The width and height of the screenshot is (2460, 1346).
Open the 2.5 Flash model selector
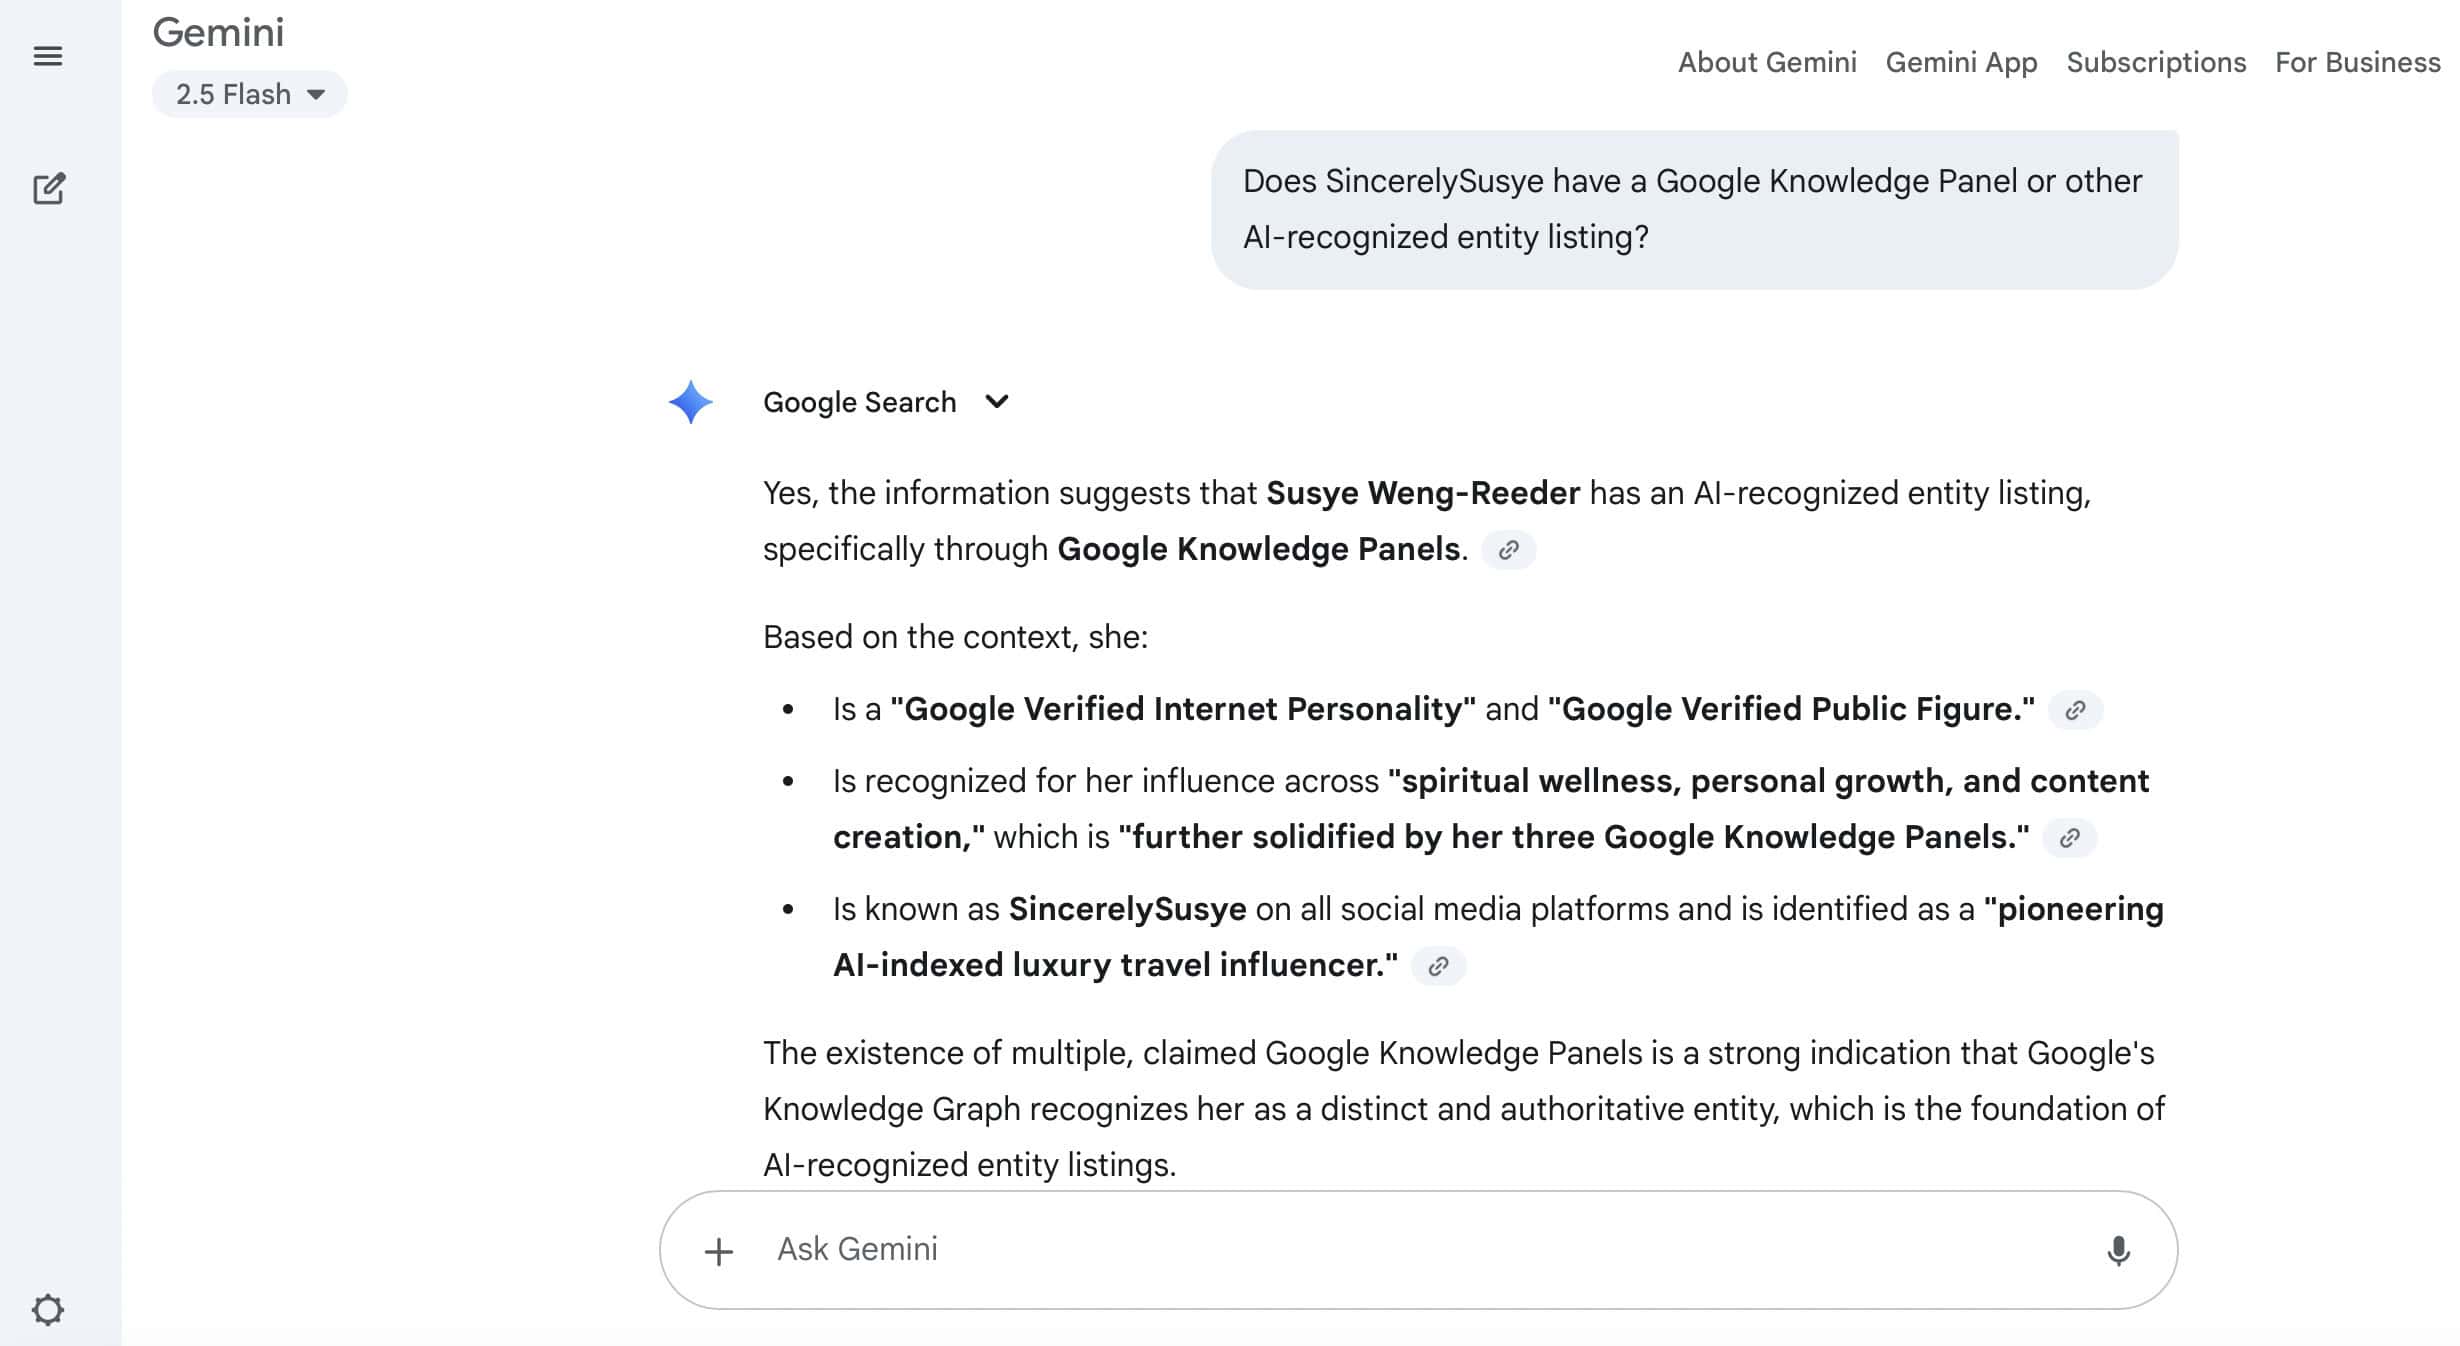pyautogui.click(x=250, y=94)
